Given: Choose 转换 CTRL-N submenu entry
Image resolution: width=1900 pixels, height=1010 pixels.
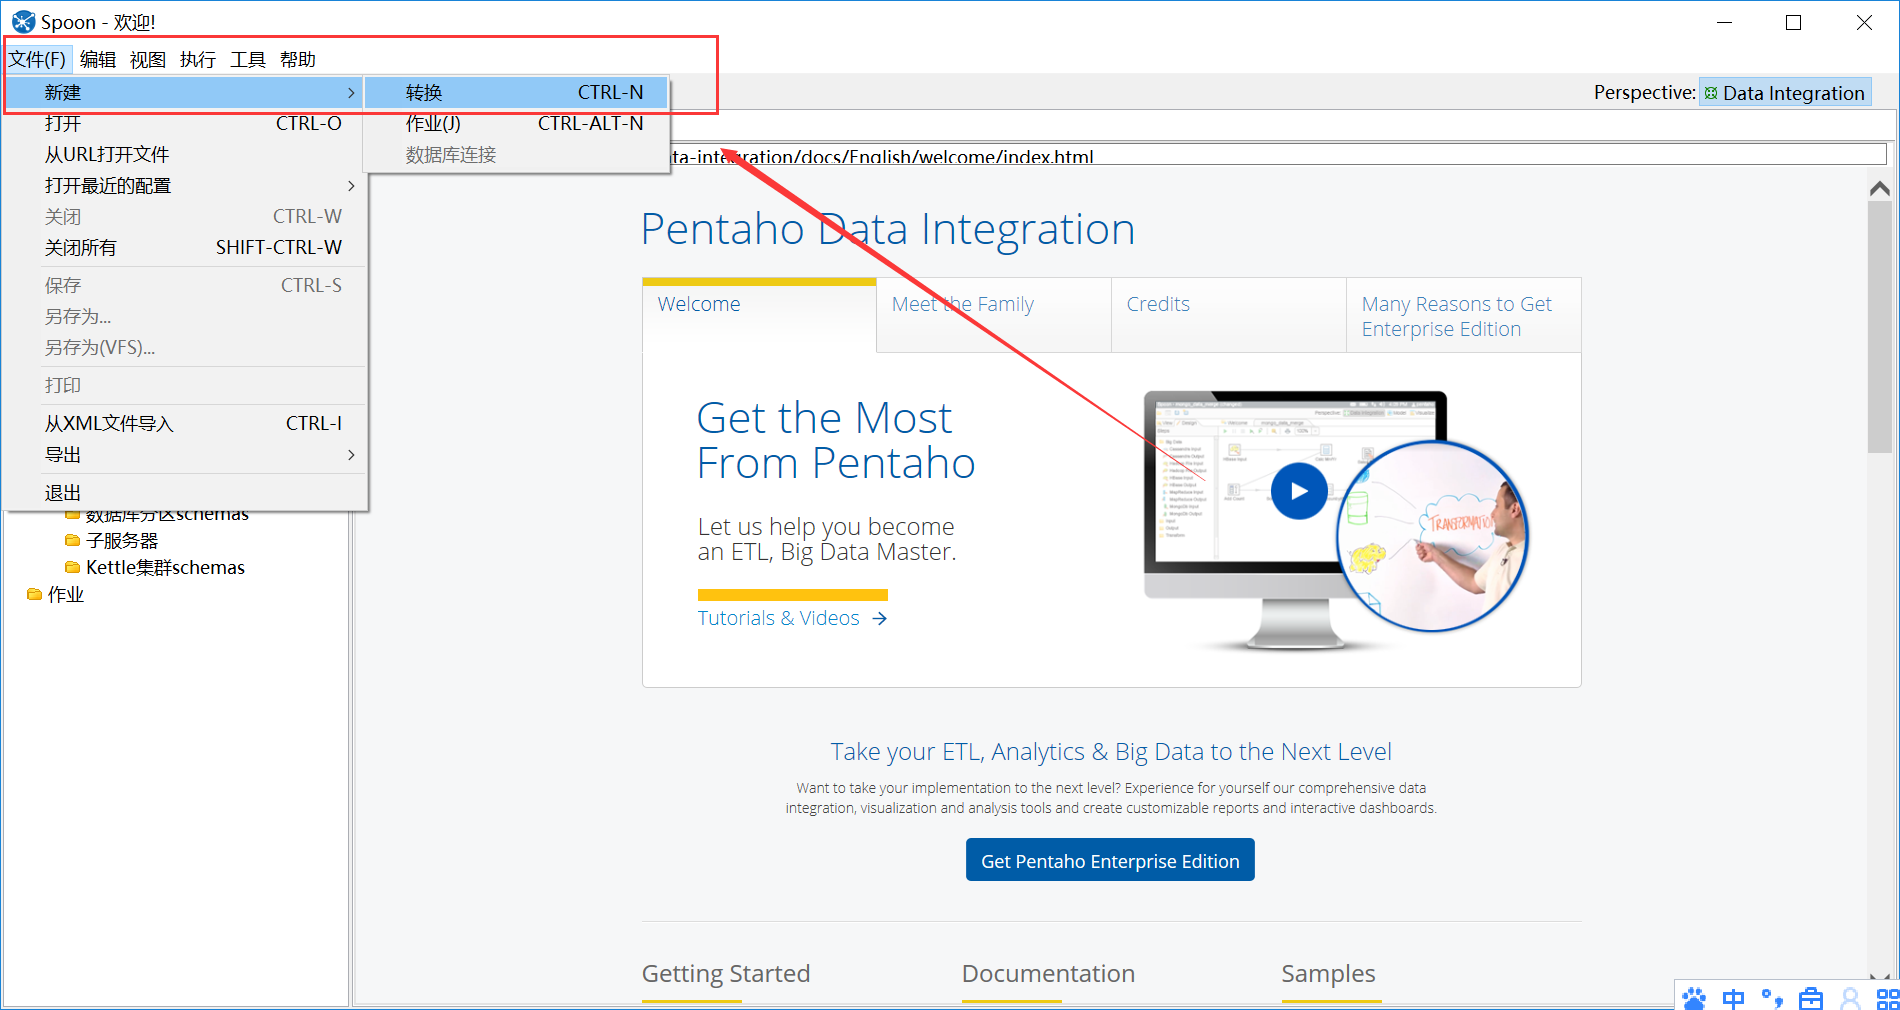Looking at the screenshot, I should coord(516,92).
